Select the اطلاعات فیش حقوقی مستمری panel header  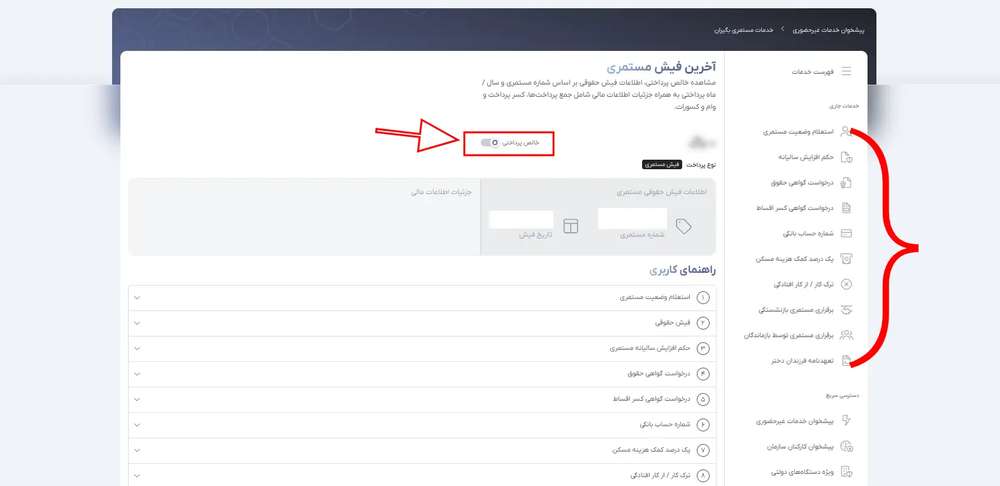pos(662,191)
